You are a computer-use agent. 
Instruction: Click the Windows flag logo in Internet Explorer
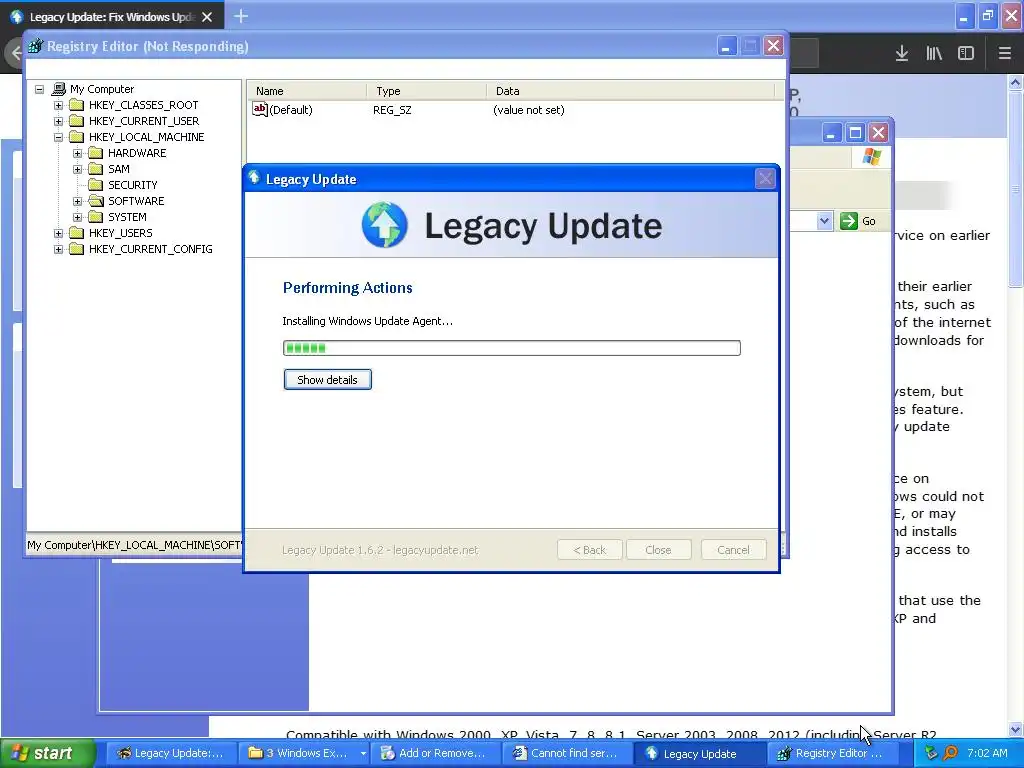click(x=872, y=157)
